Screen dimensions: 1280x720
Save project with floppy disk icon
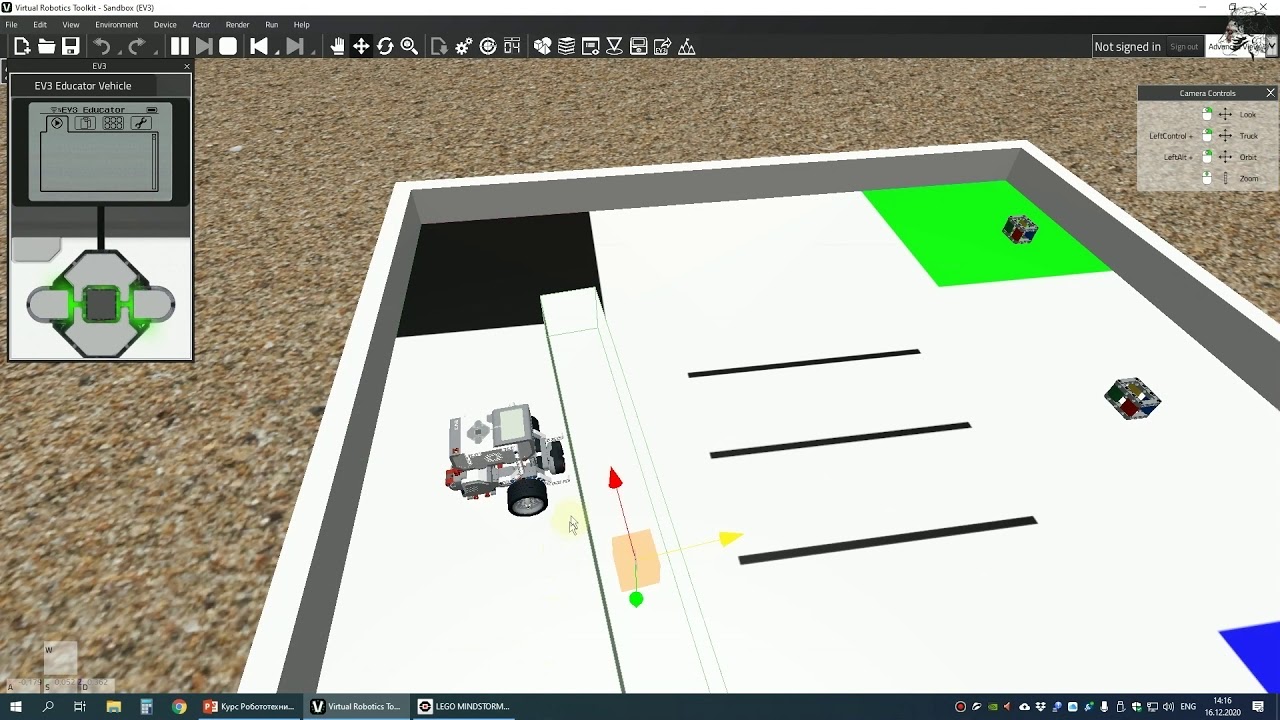[x=70, y=46]
